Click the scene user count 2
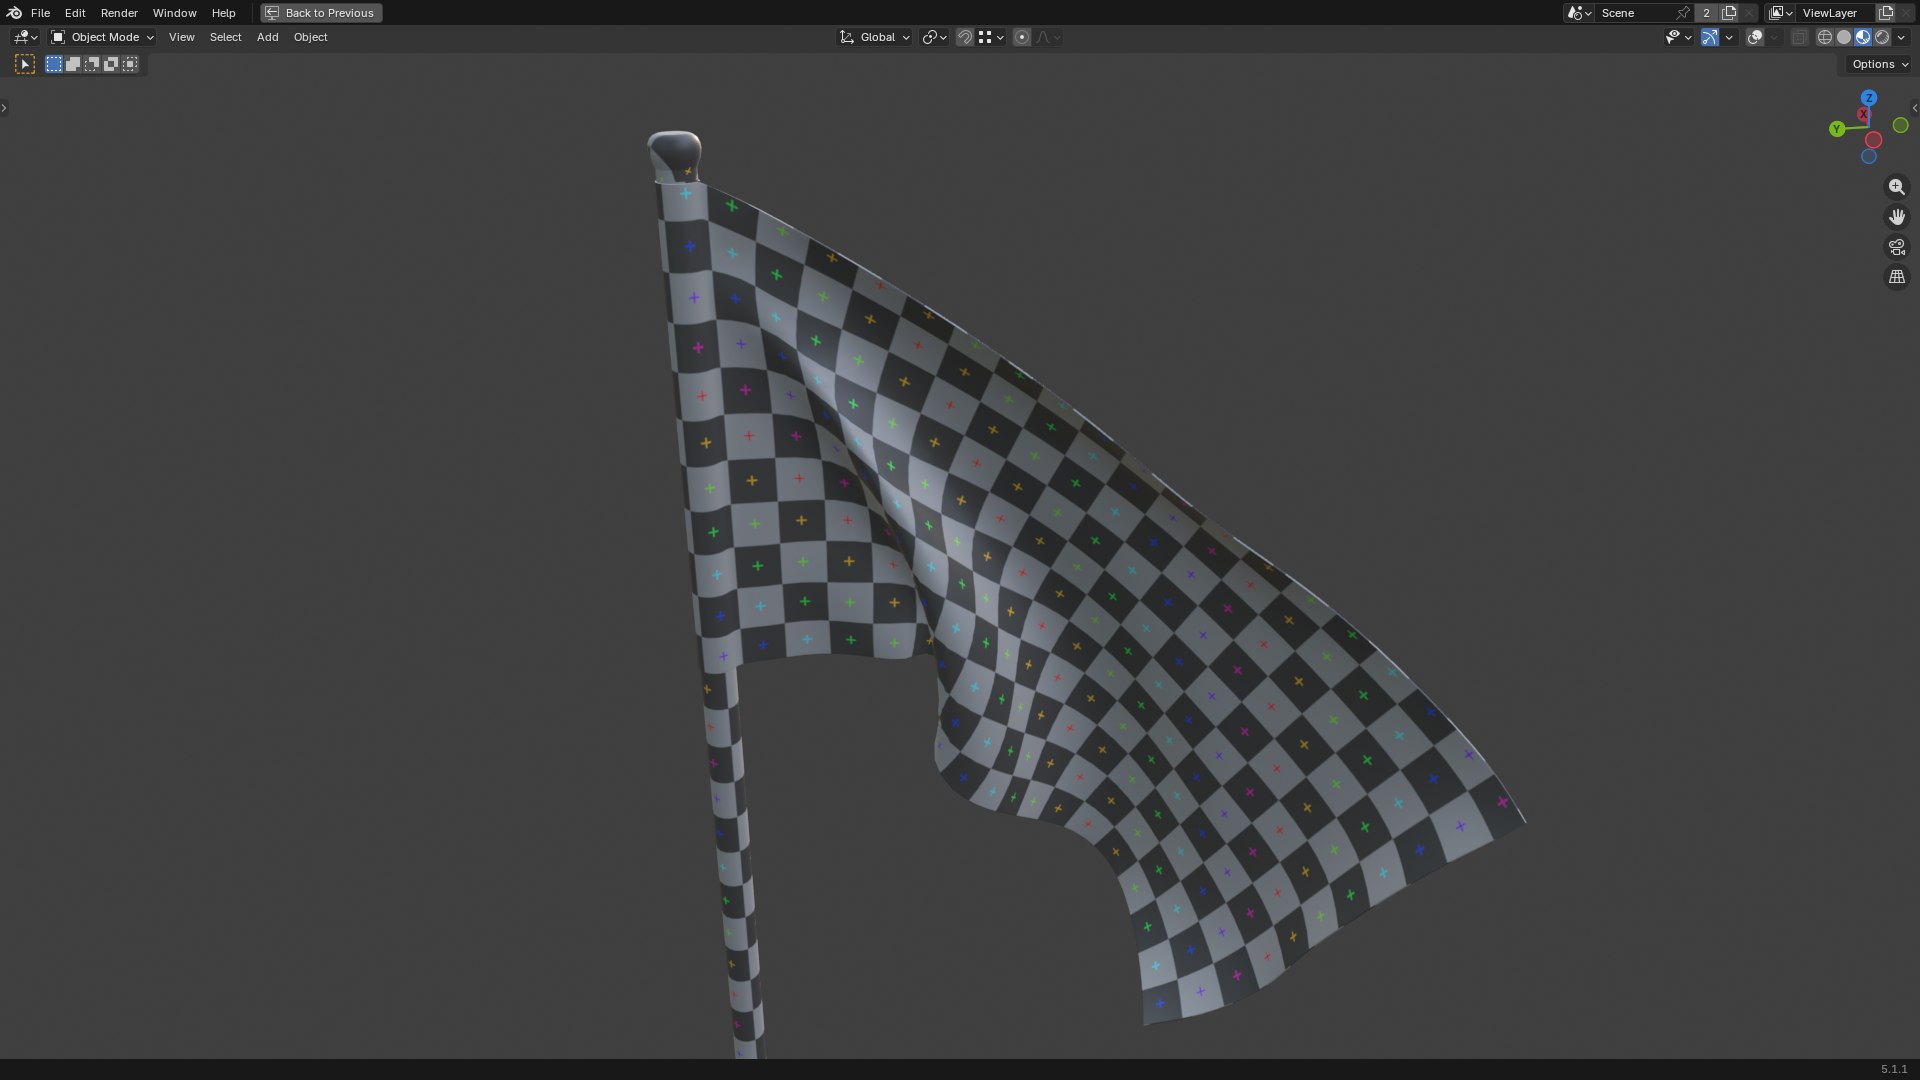Screen dimensions: 1920x1080 (x=1706, y=13)
